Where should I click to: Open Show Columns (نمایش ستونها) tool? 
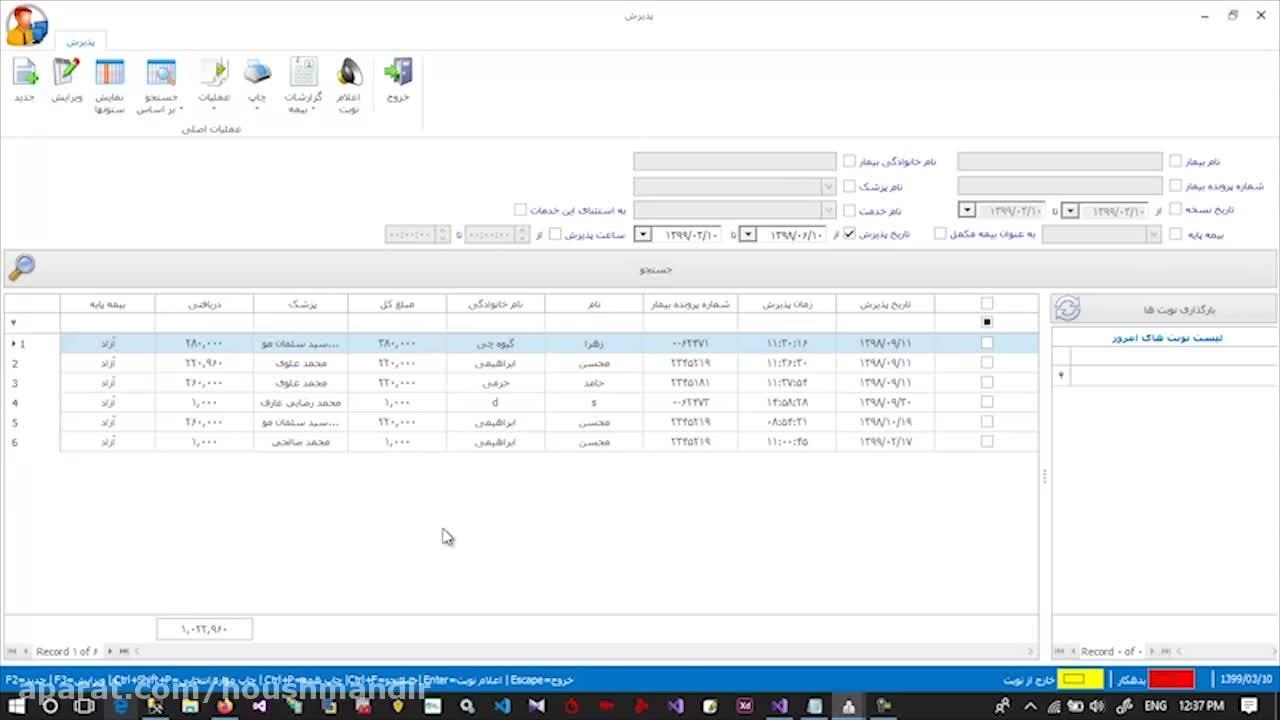(x=109, y=74)
